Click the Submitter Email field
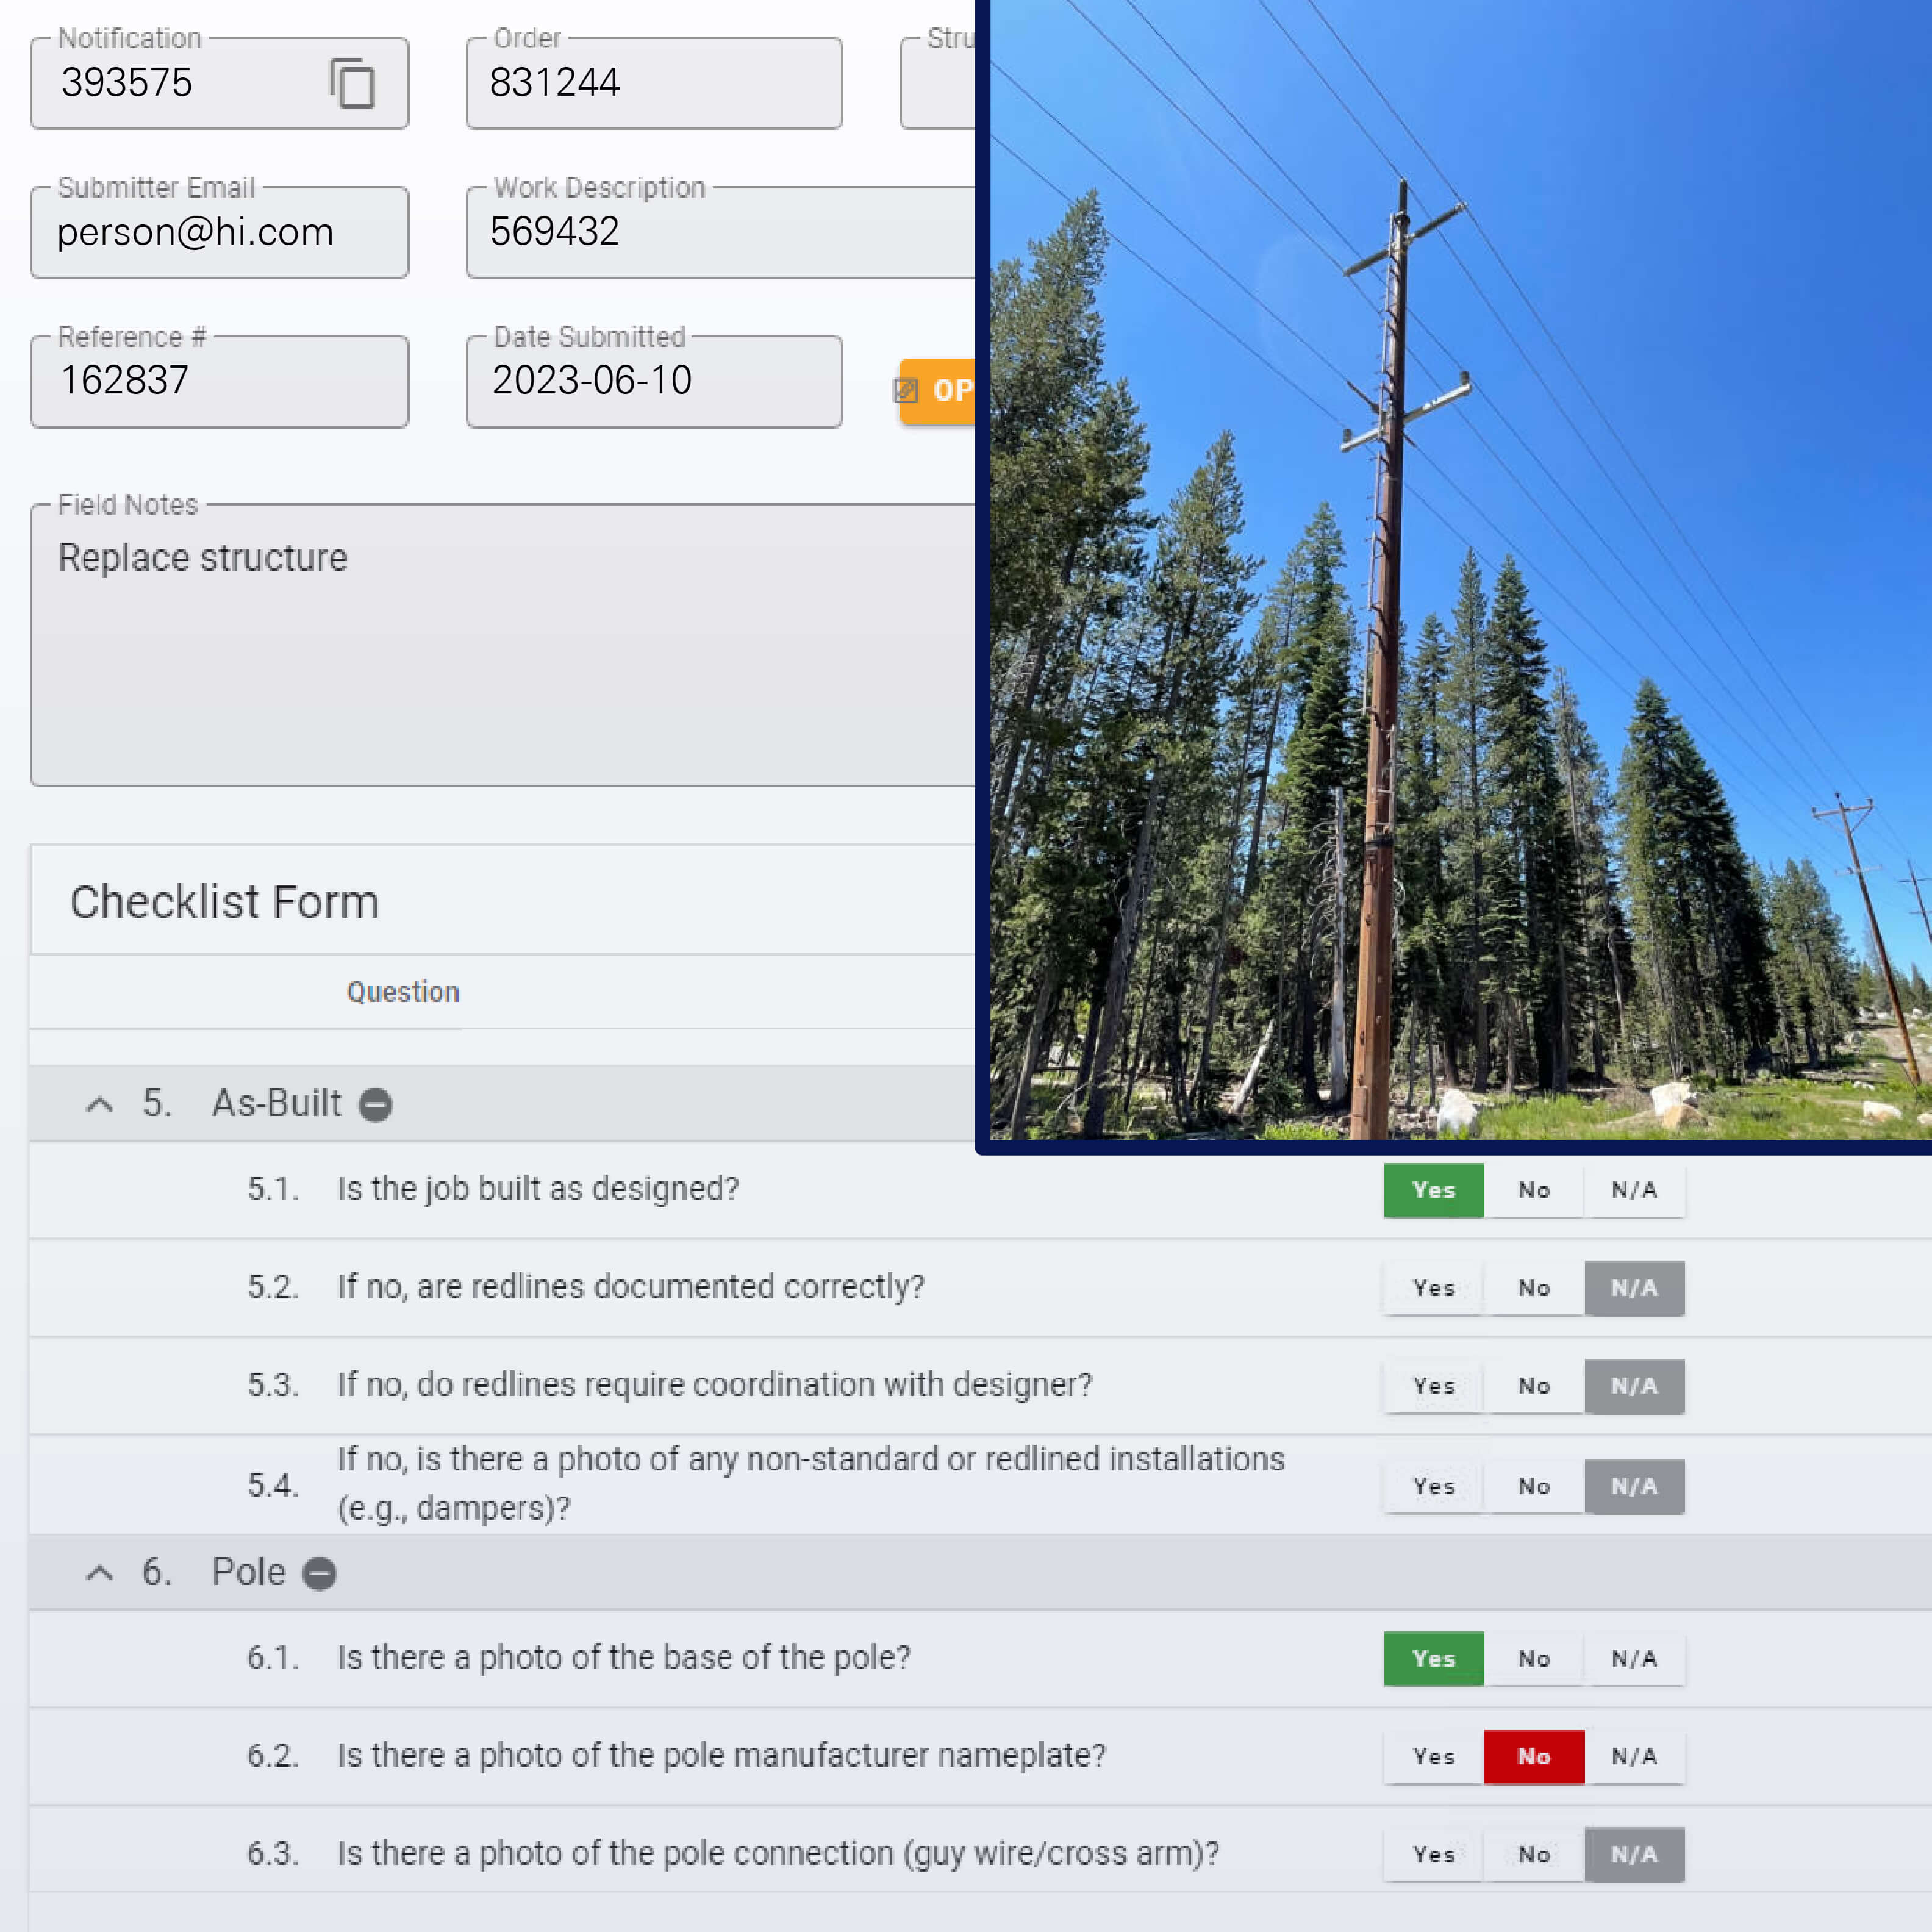This screenshot has width=1932, height=1932. tap(219, 232)
